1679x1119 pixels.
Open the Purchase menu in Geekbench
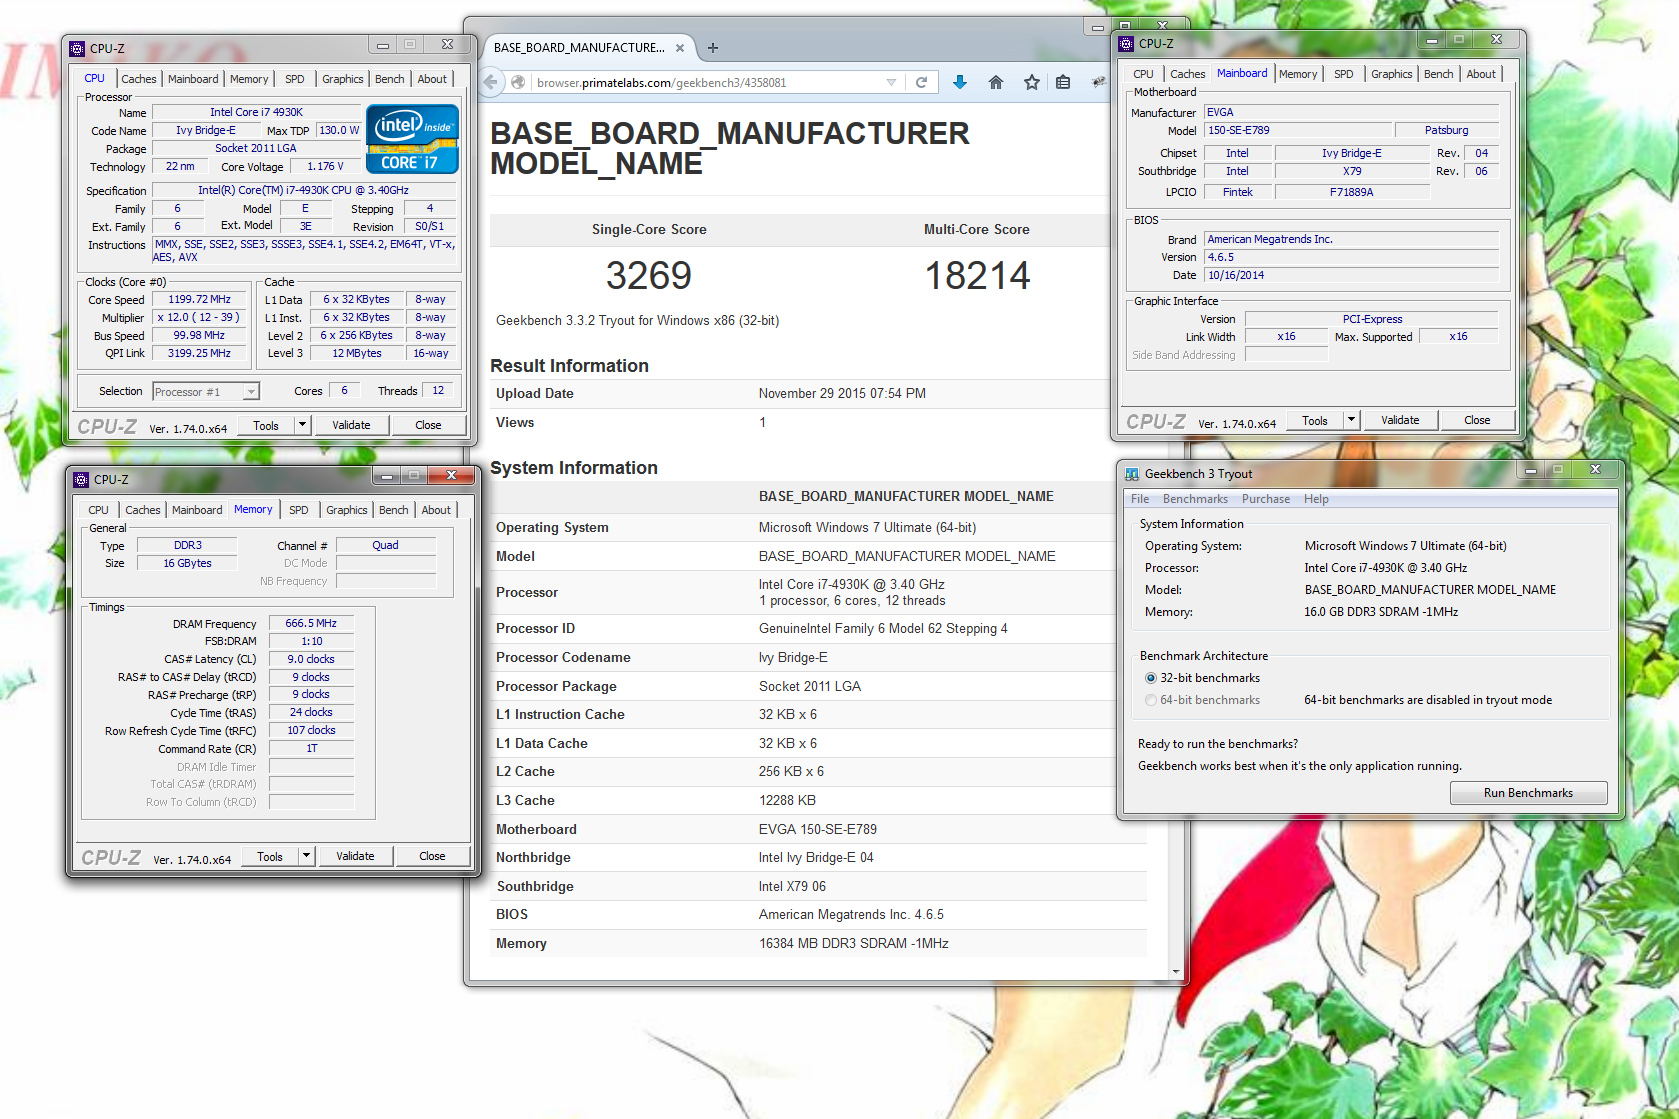(x=1266, y=499)
